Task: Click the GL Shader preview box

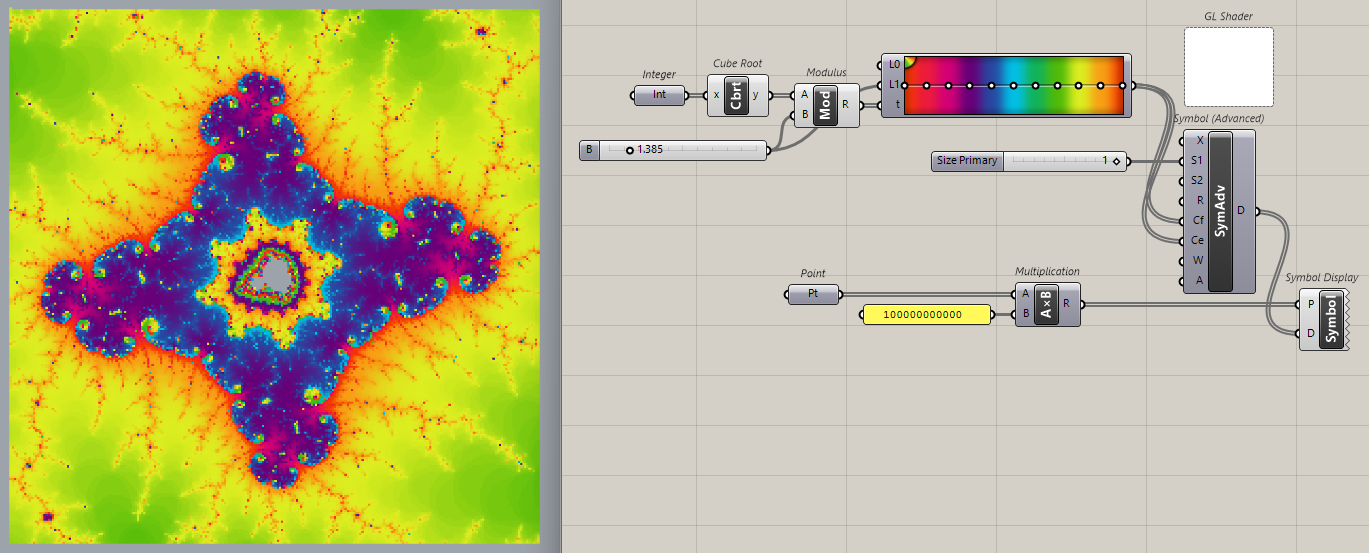Action: click(1228, 66)
